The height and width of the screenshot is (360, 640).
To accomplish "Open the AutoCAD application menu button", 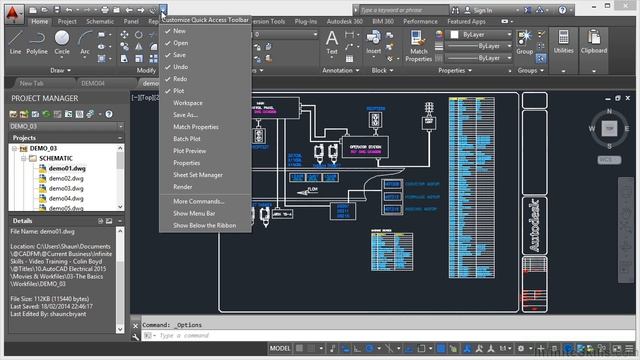I will point(13,13).
